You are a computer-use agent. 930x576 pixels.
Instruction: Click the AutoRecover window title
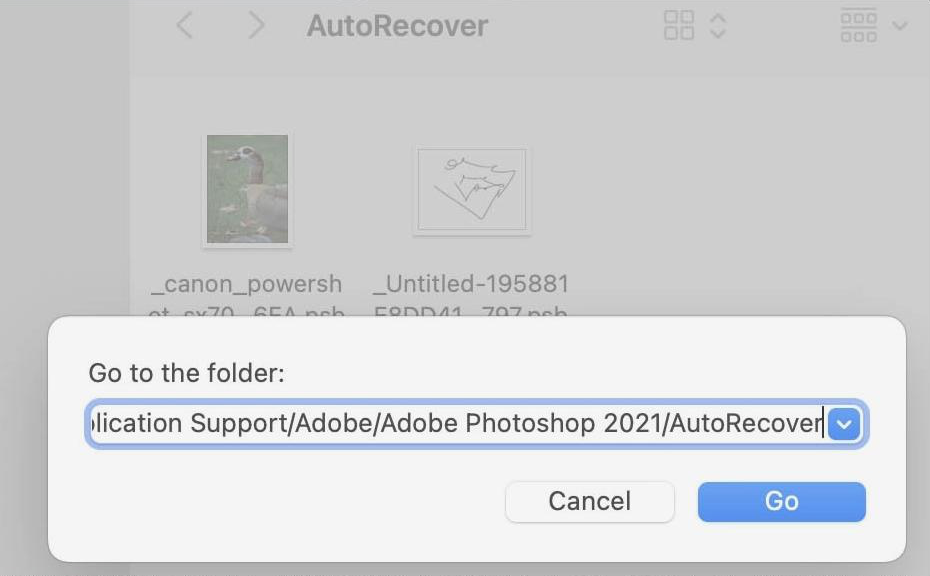[x=396, y=25]
